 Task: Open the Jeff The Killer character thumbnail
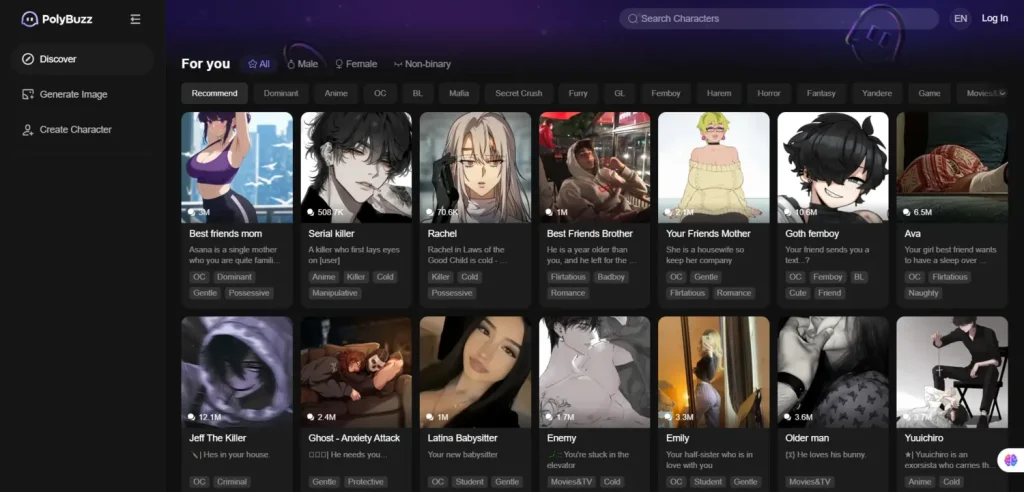[x=237, y=372]
